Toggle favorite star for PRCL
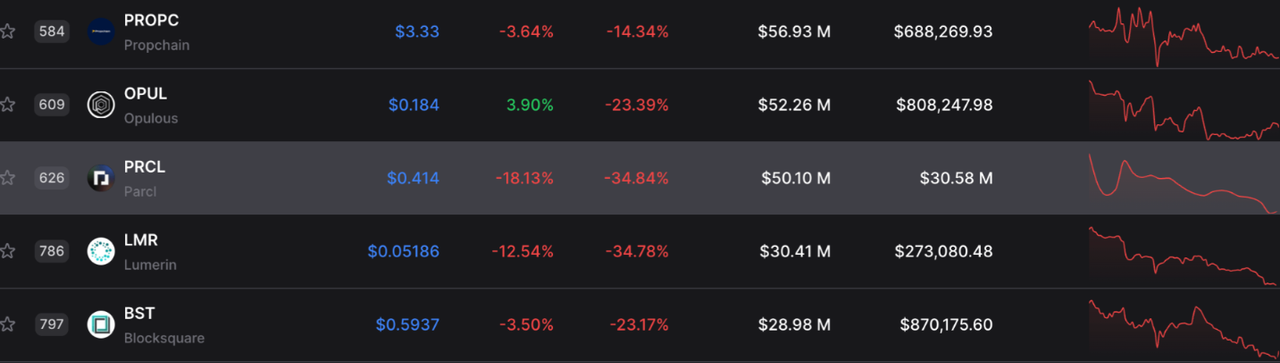 (x=7, y=178)
